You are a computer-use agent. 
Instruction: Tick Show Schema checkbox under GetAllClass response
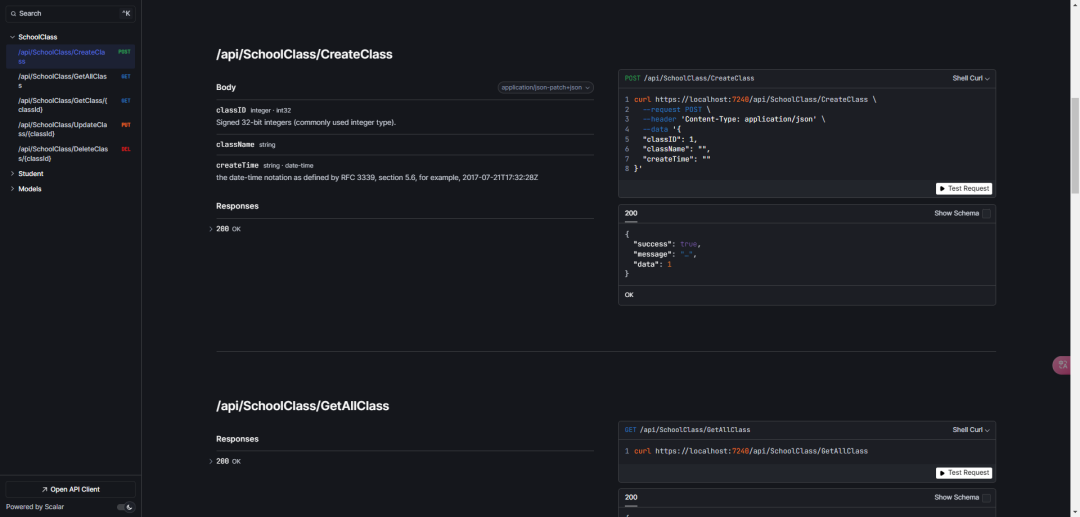[x=986, y=498]
